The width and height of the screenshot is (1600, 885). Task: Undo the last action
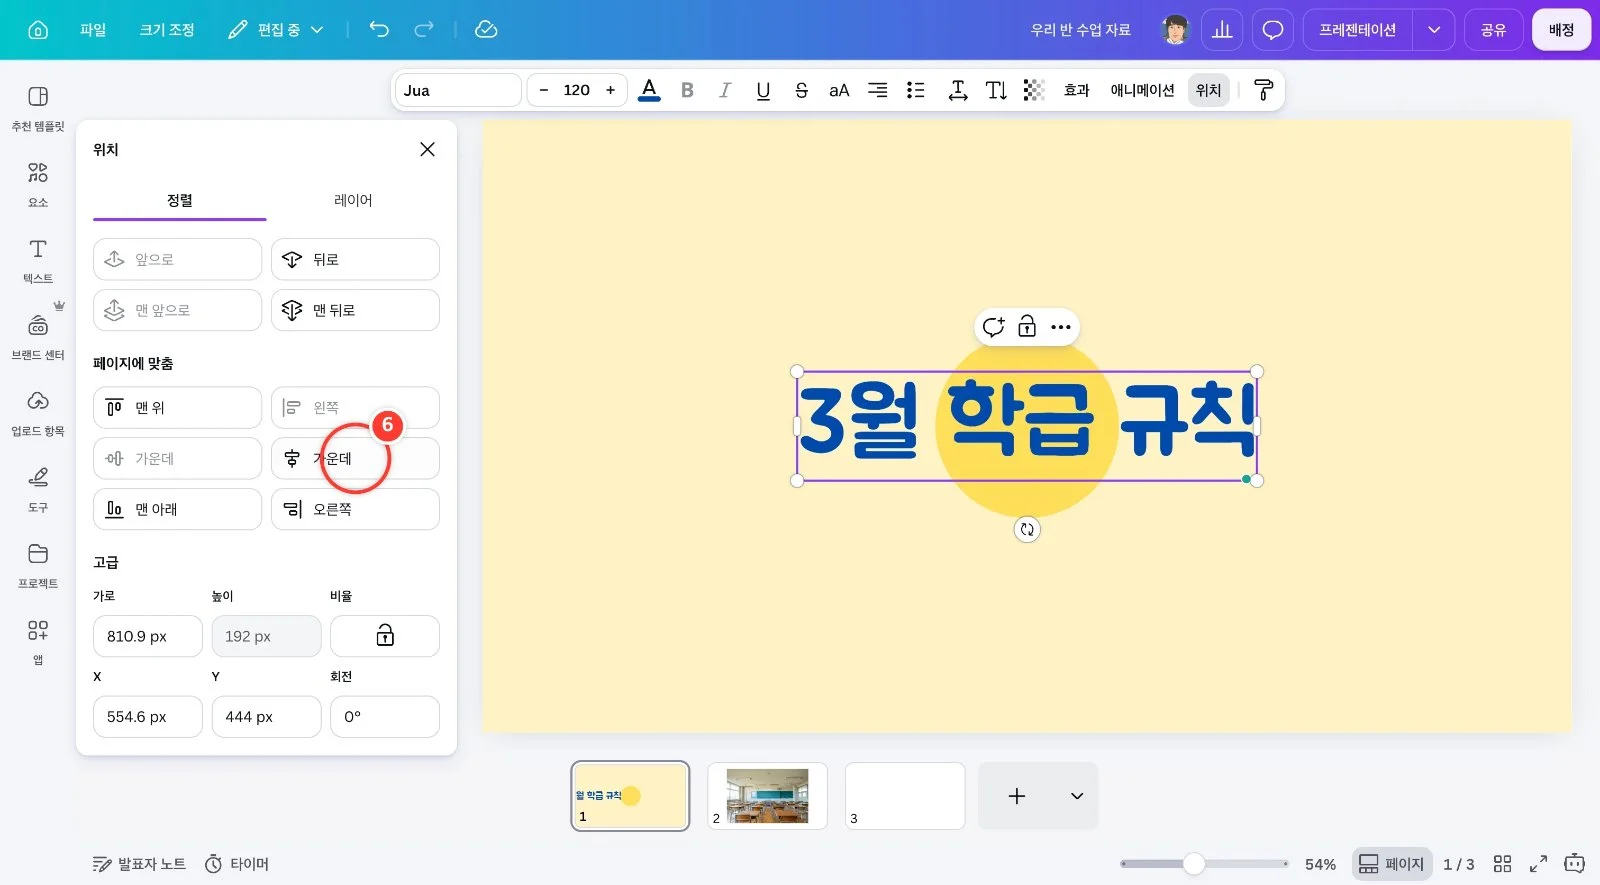point(379,29)
